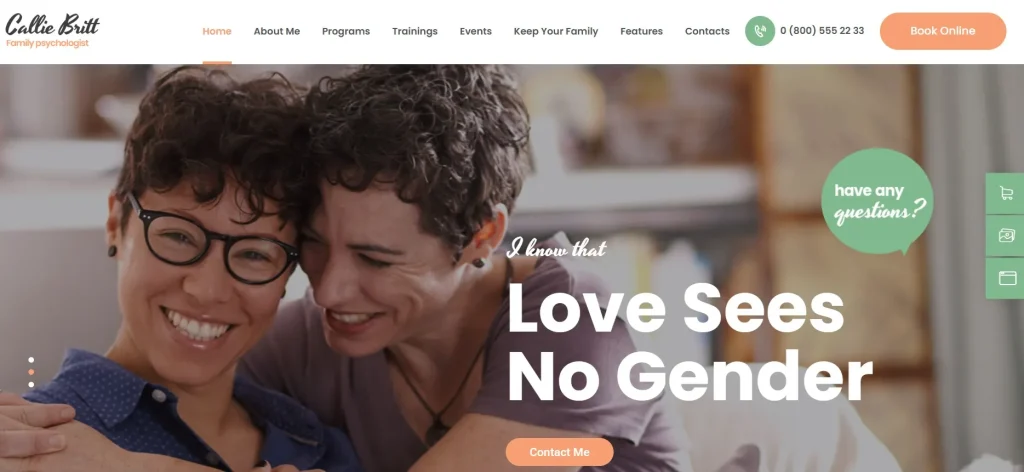1024x472 pixels.
Task: Click the phone number 0 (800) 555 22 33
Action: pyautogui.click(x=822, y=31)
